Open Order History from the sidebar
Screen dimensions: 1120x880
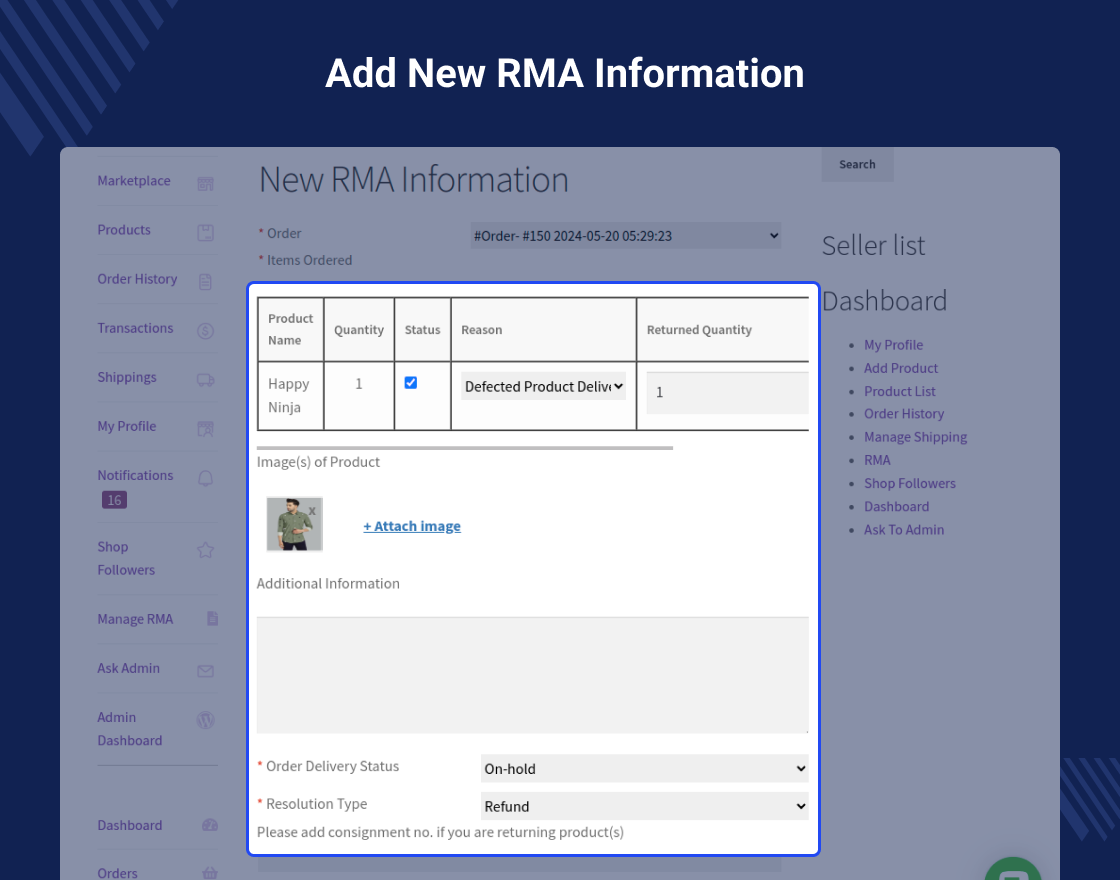click(137, 279)
